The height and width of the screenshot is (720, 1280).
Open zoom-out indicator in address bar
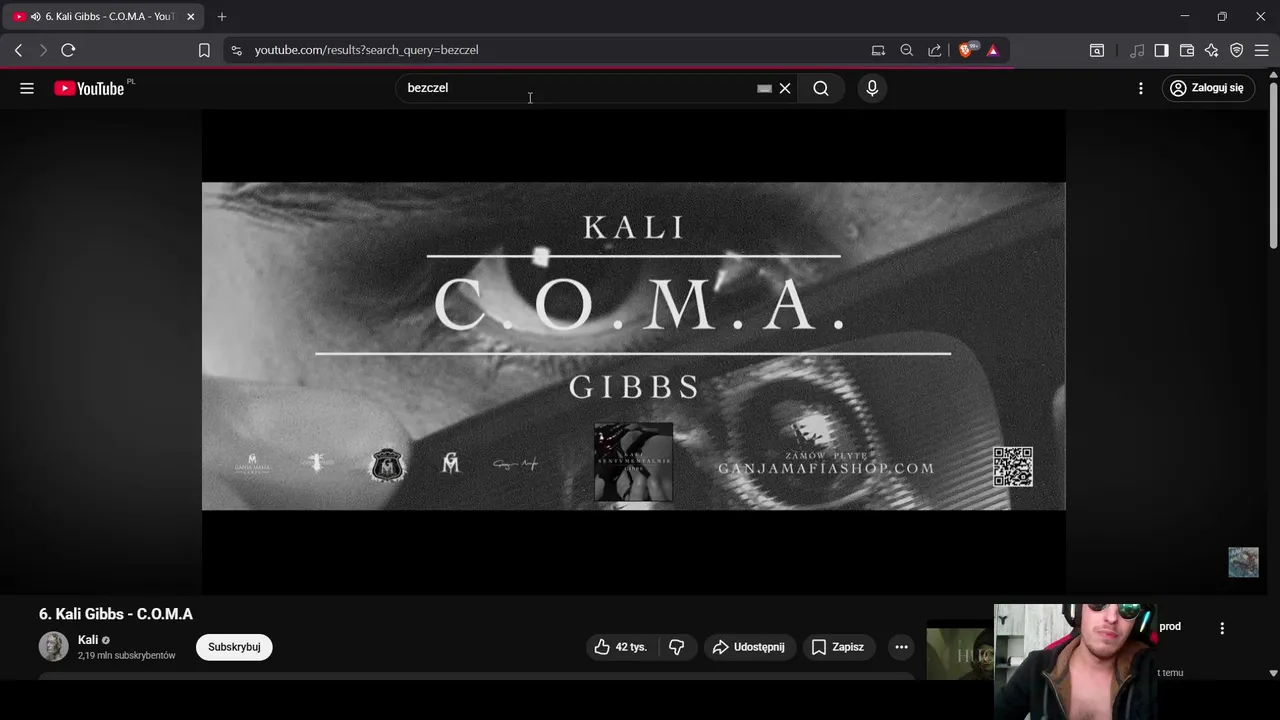(906, 50)
